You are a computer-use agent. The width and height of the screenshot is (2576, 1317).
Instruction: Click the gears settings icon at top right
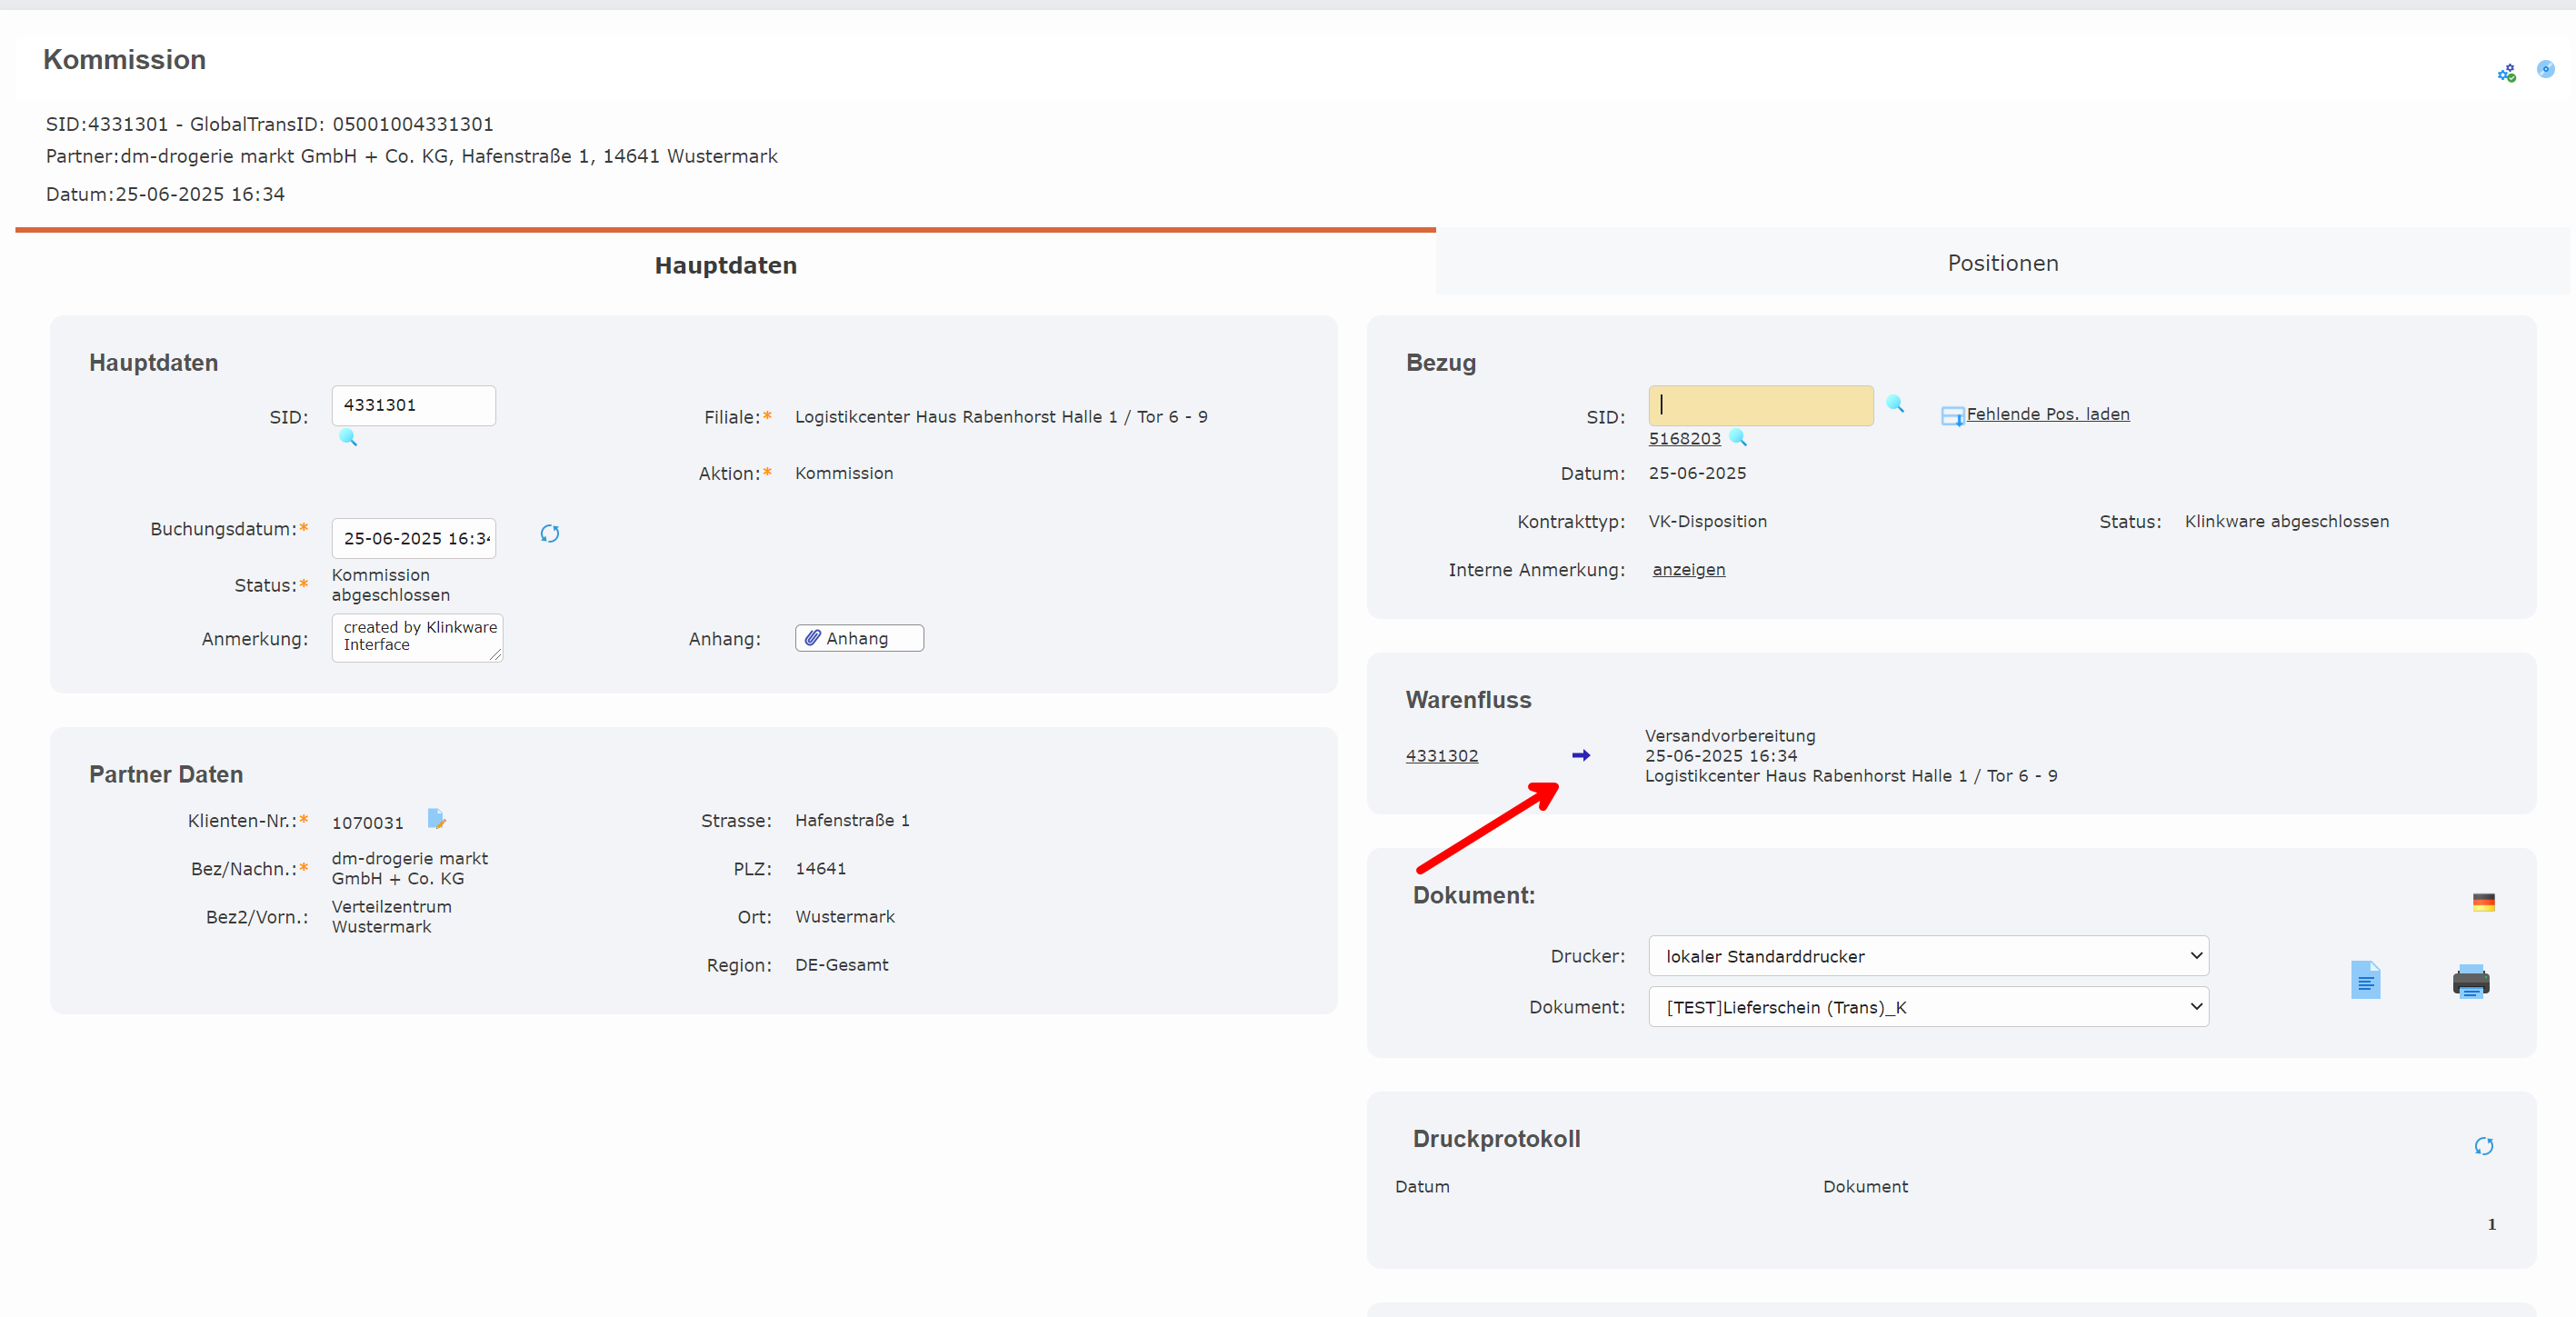click(x=2506, y=73)
